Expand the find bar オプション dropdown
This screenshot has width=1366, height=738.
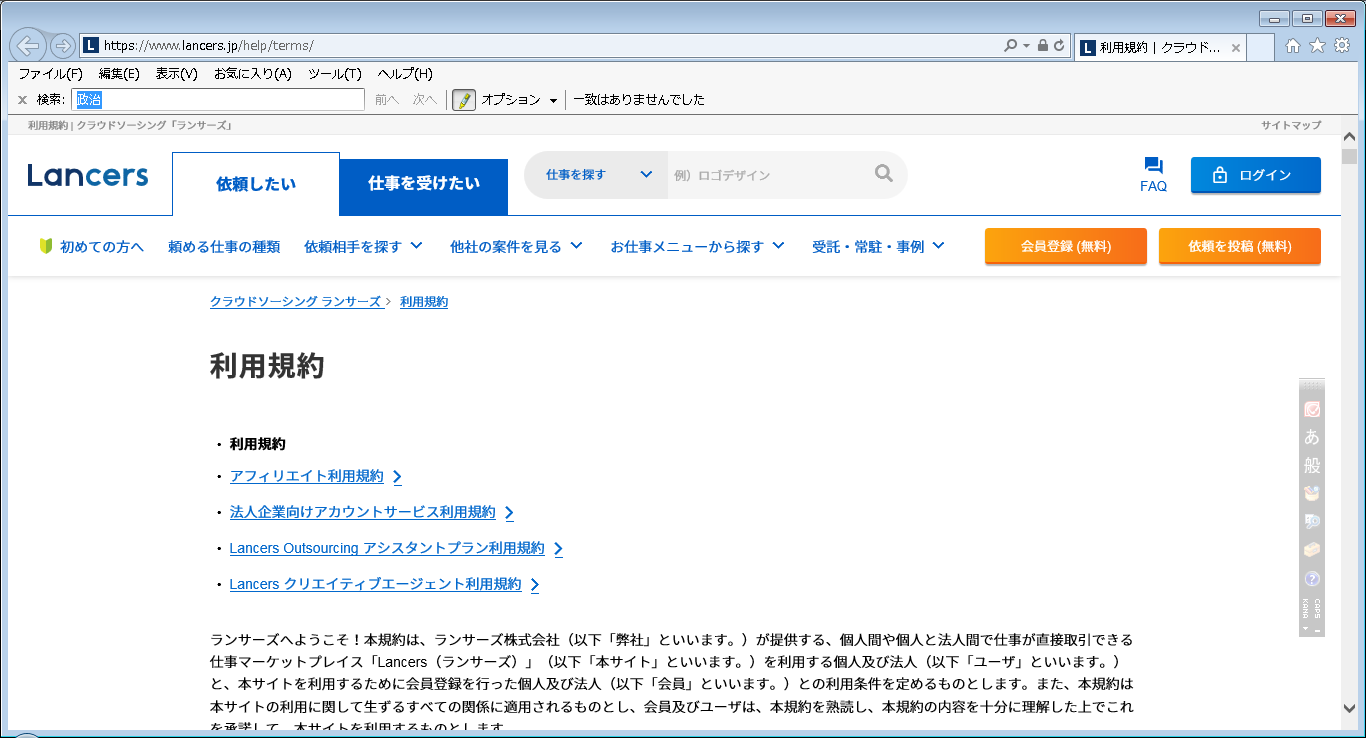[519, 100]
